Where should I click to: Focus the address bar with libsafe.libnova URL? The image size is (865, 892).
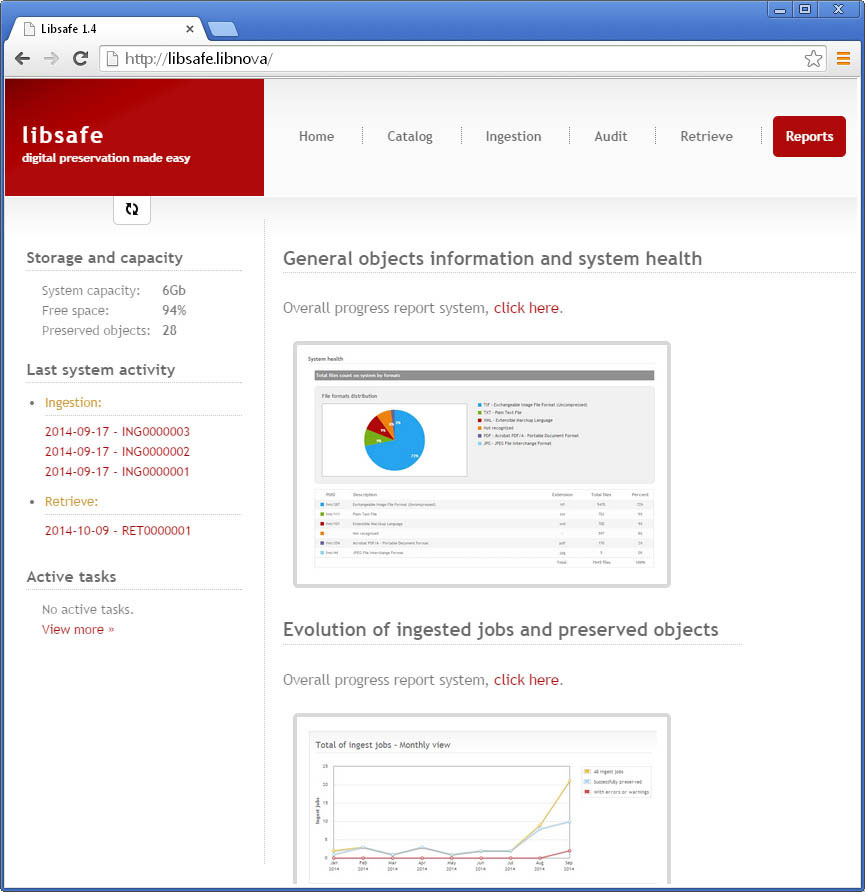462,59
